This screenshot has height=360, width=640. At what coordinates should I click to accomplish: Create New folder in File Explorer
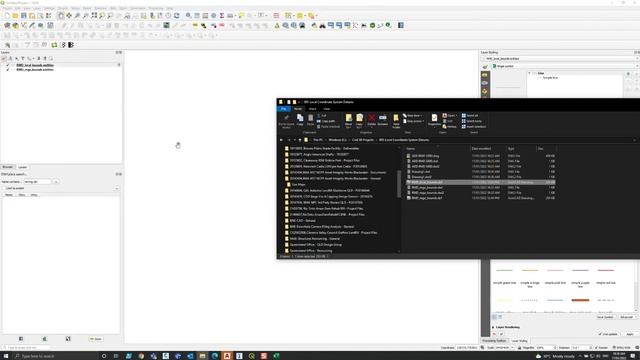[x=396, y=121]
